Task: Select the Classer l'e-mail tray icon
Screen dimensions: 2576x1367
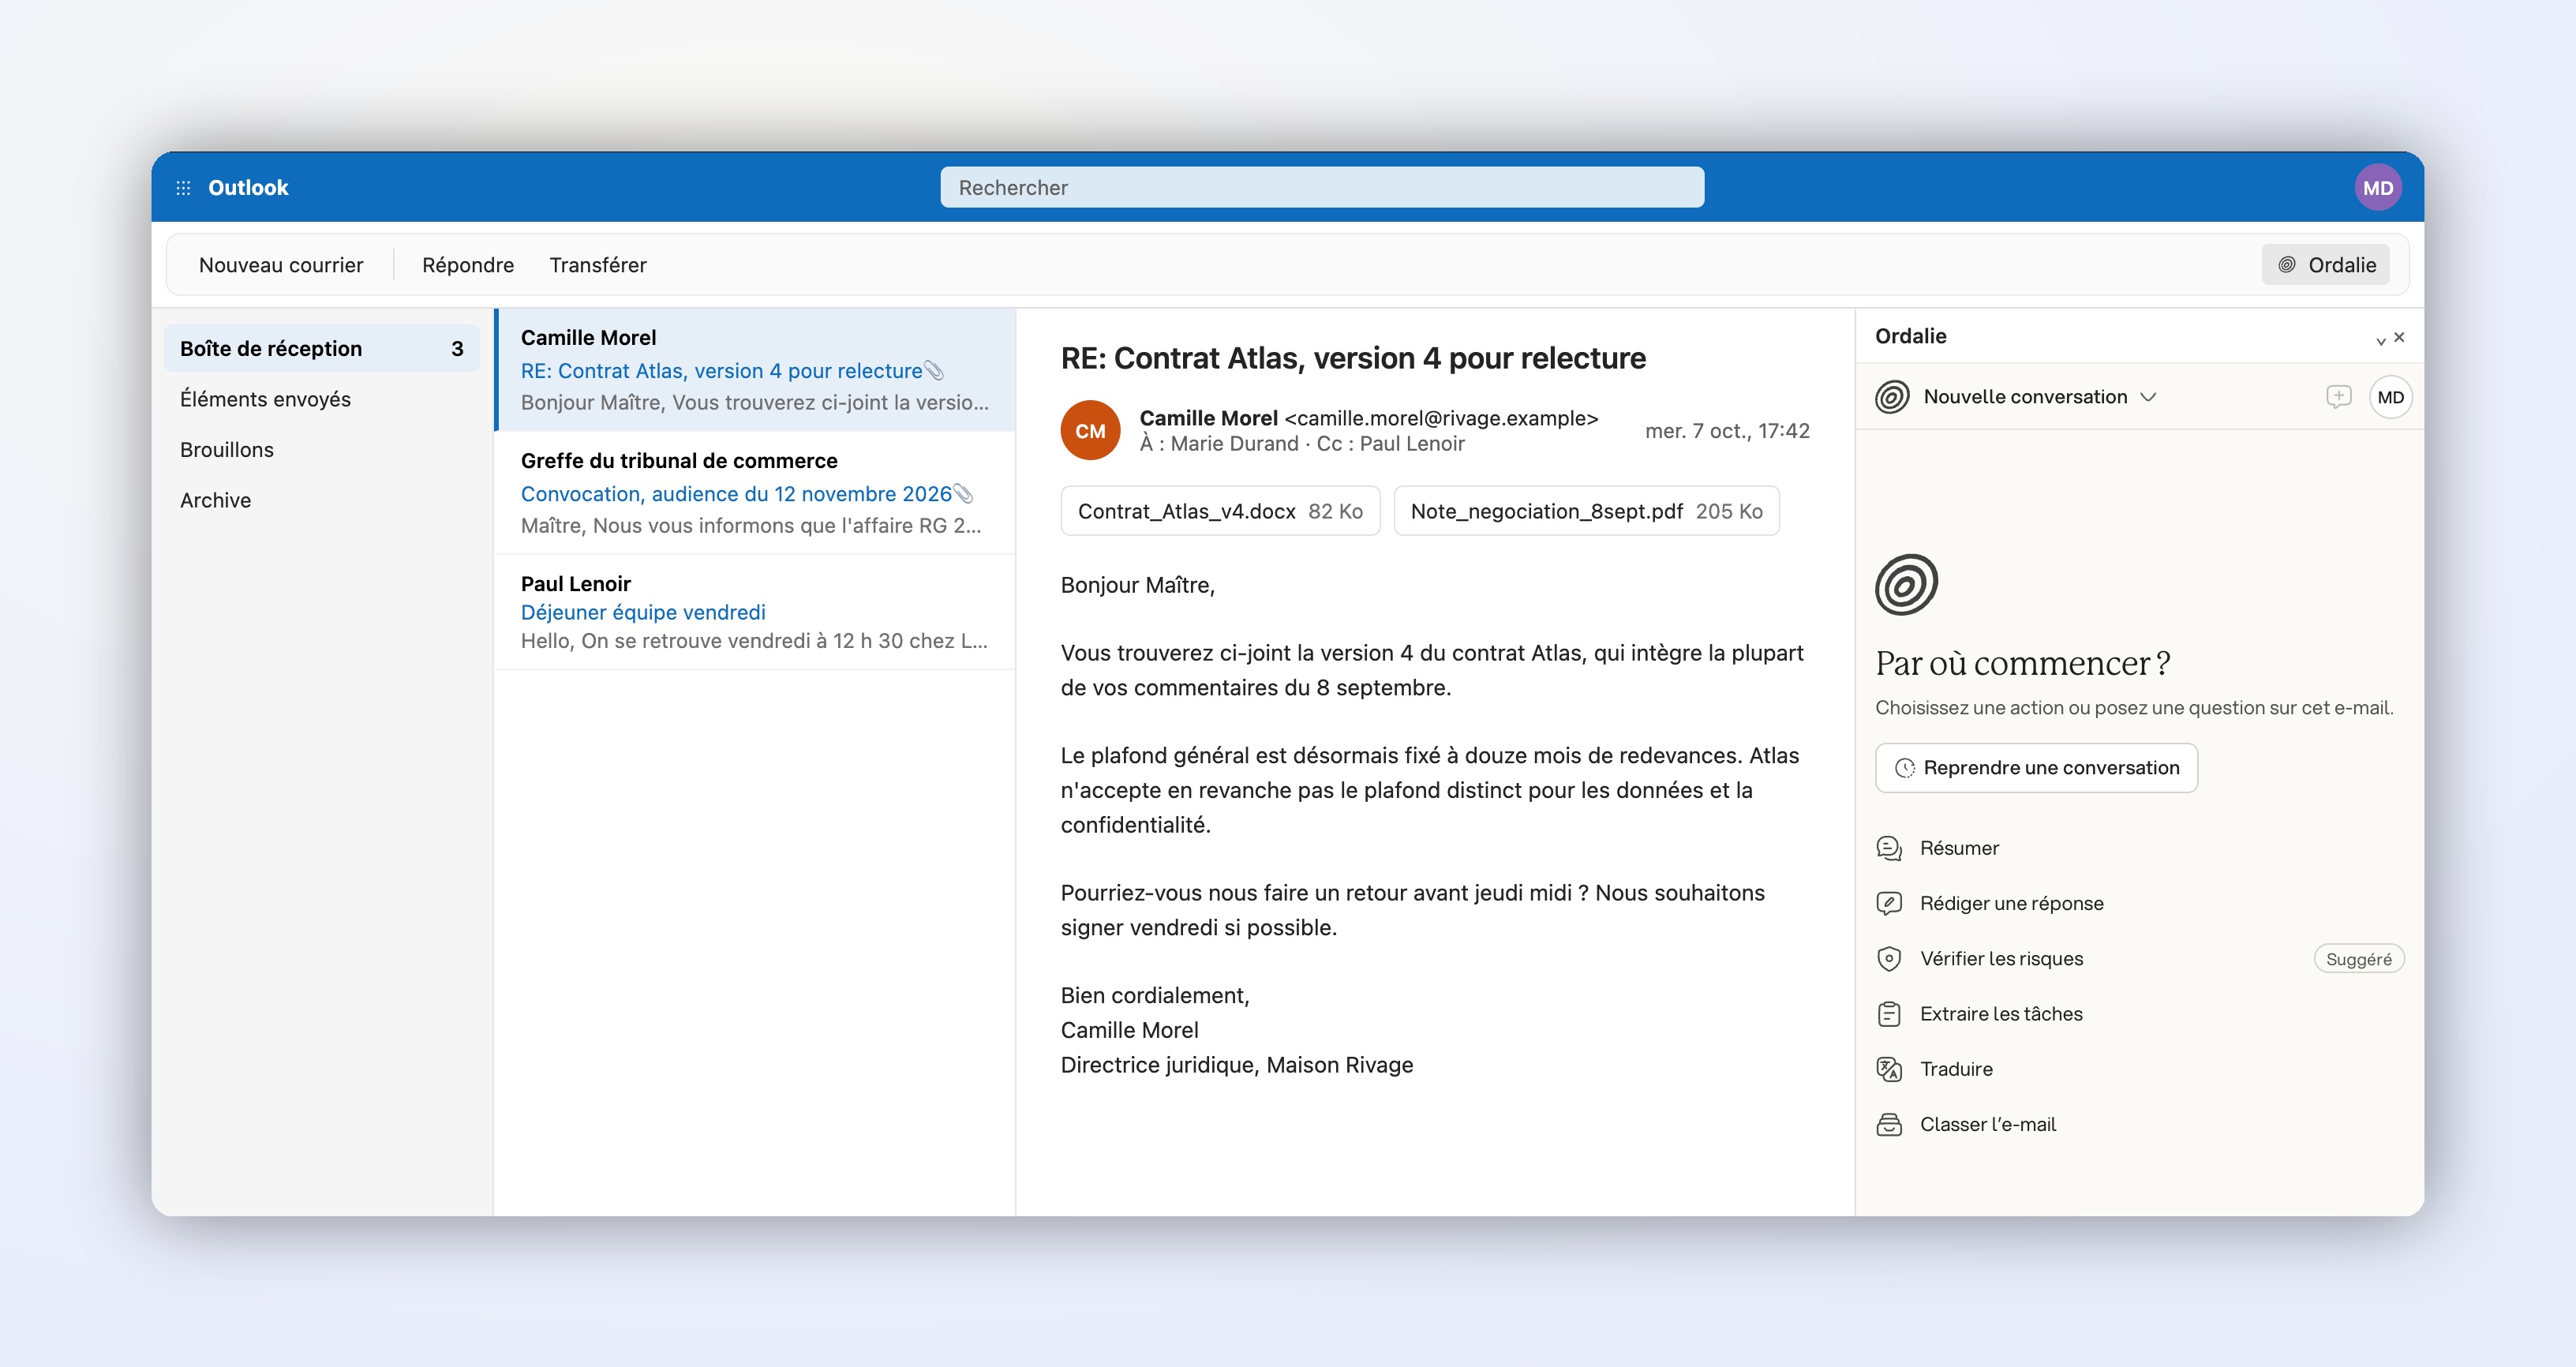Action: point(1889,1125)
